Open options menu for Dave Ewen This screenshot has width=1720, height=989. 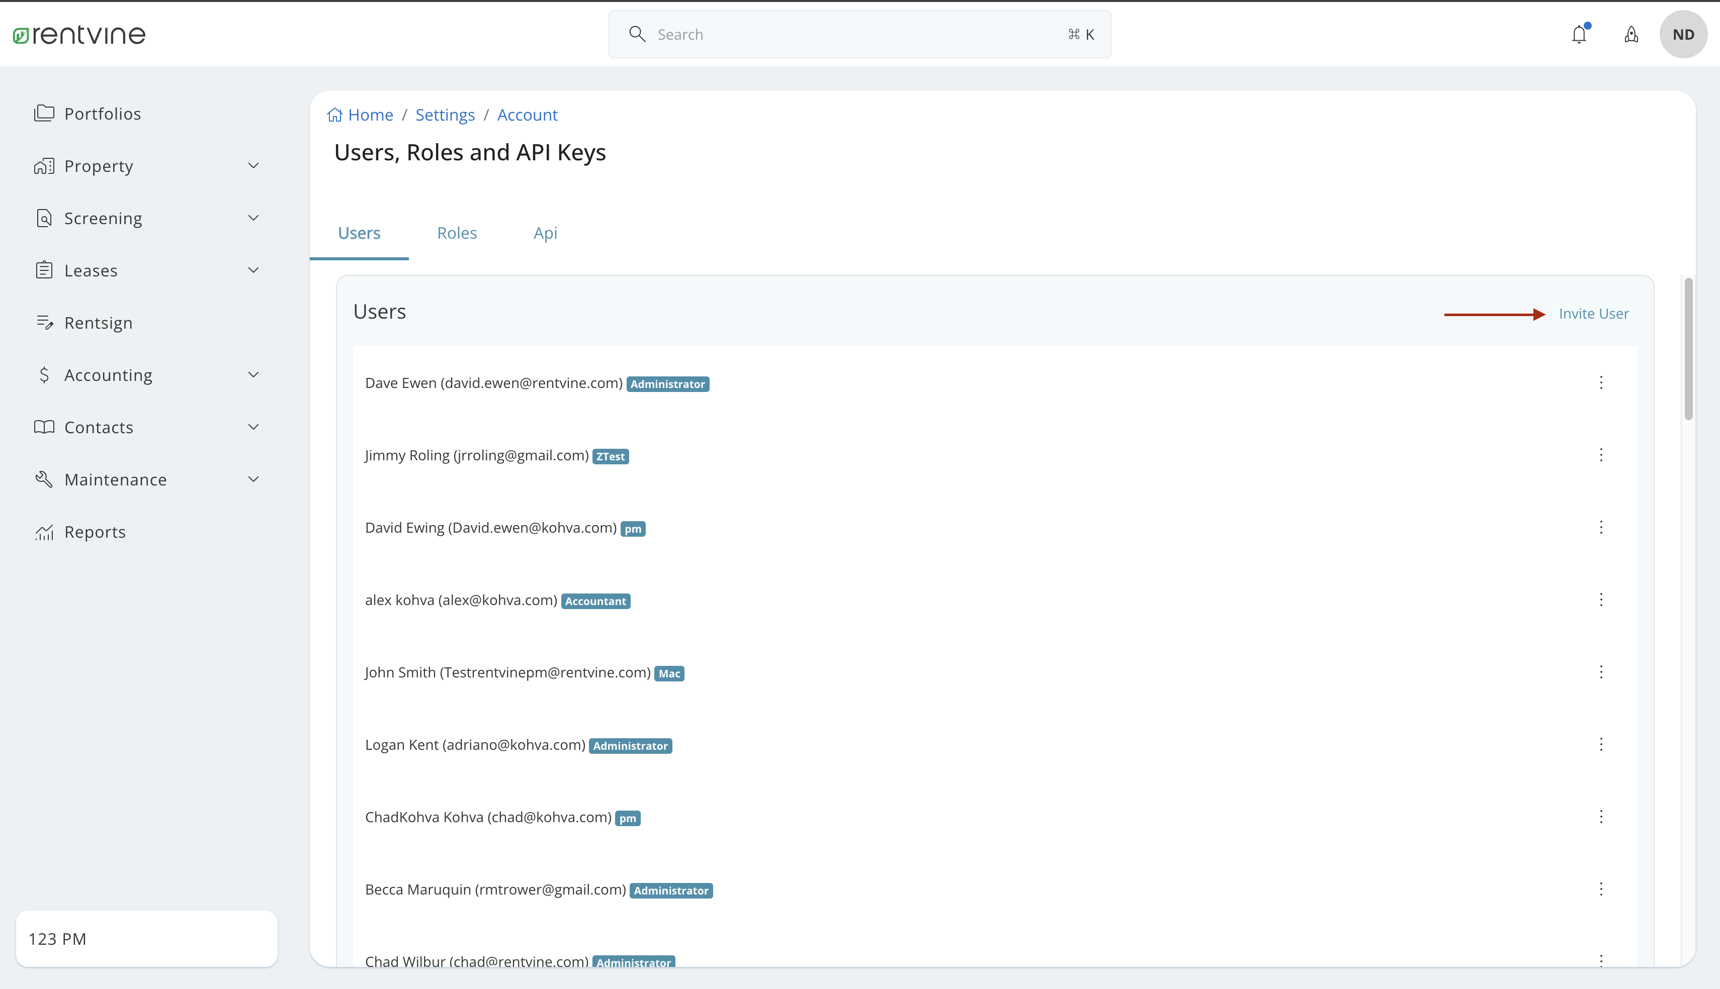click(x=1601, y=383)
